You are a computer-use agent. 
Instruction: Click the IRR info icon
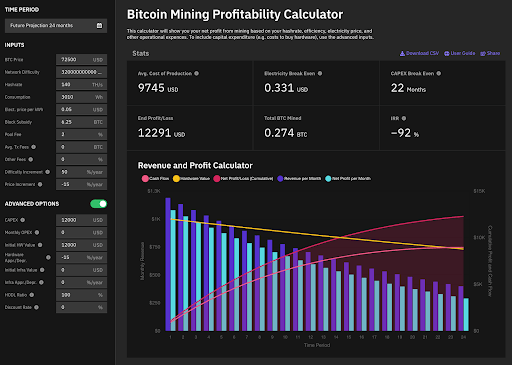(404, 118)
